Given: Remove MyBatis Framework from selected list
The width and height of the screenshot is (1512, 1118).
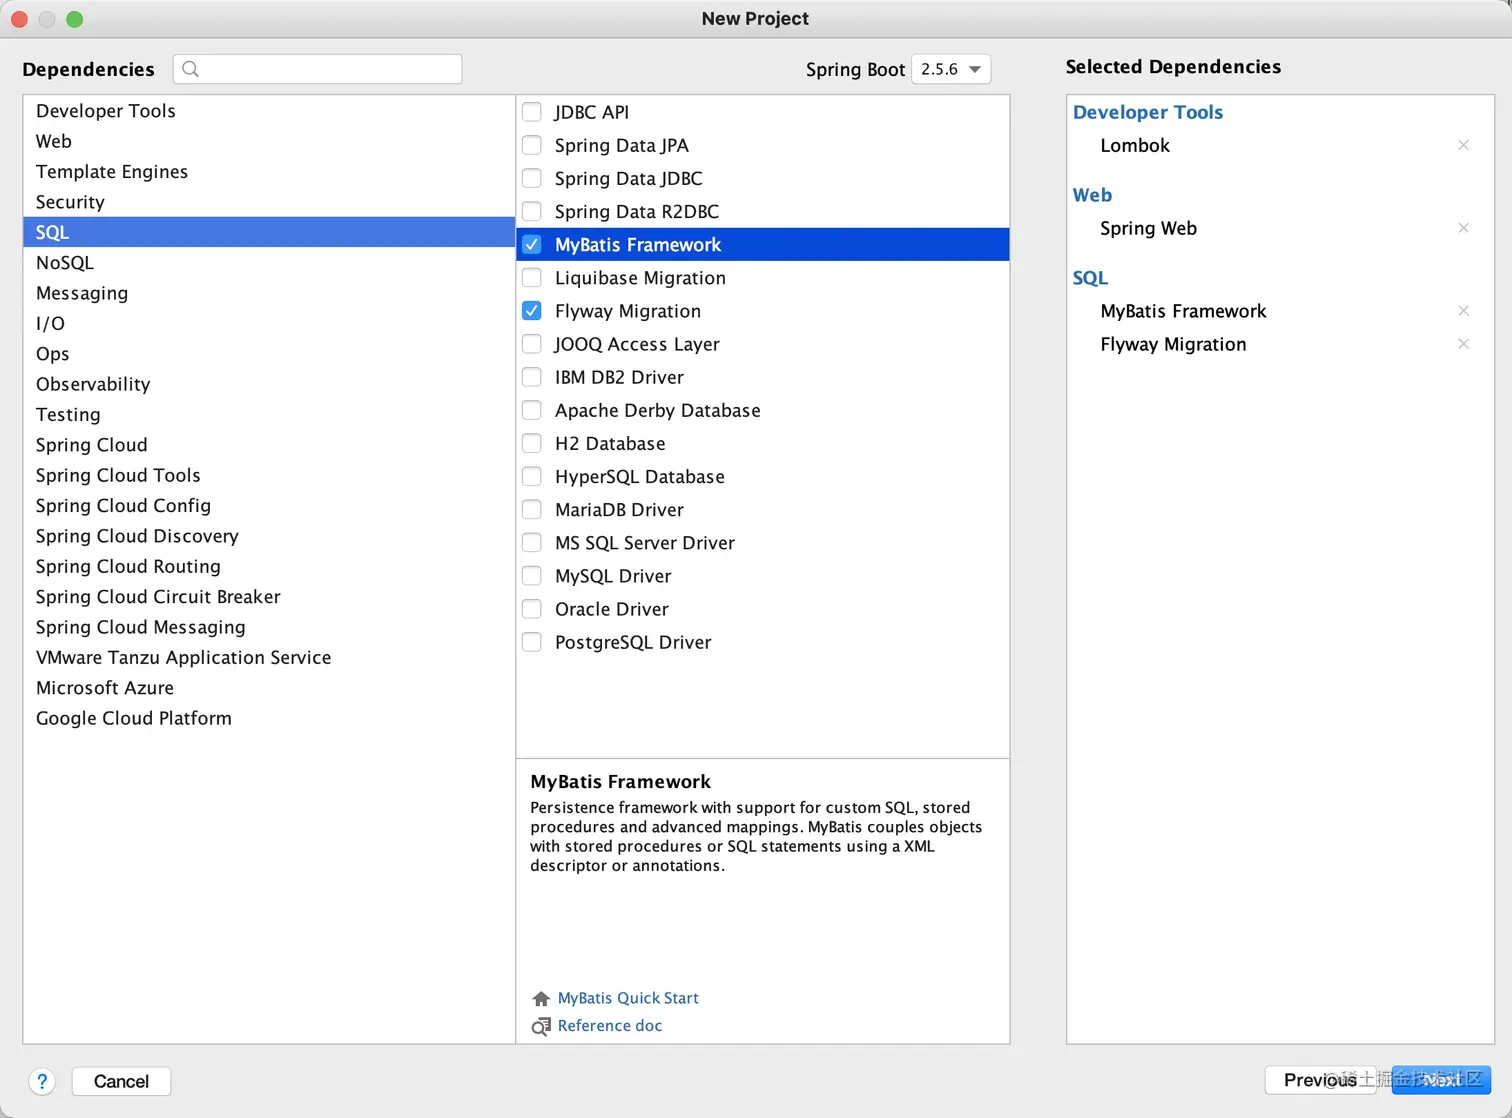Looking at the screenshot, I should tap(1463, 311).
